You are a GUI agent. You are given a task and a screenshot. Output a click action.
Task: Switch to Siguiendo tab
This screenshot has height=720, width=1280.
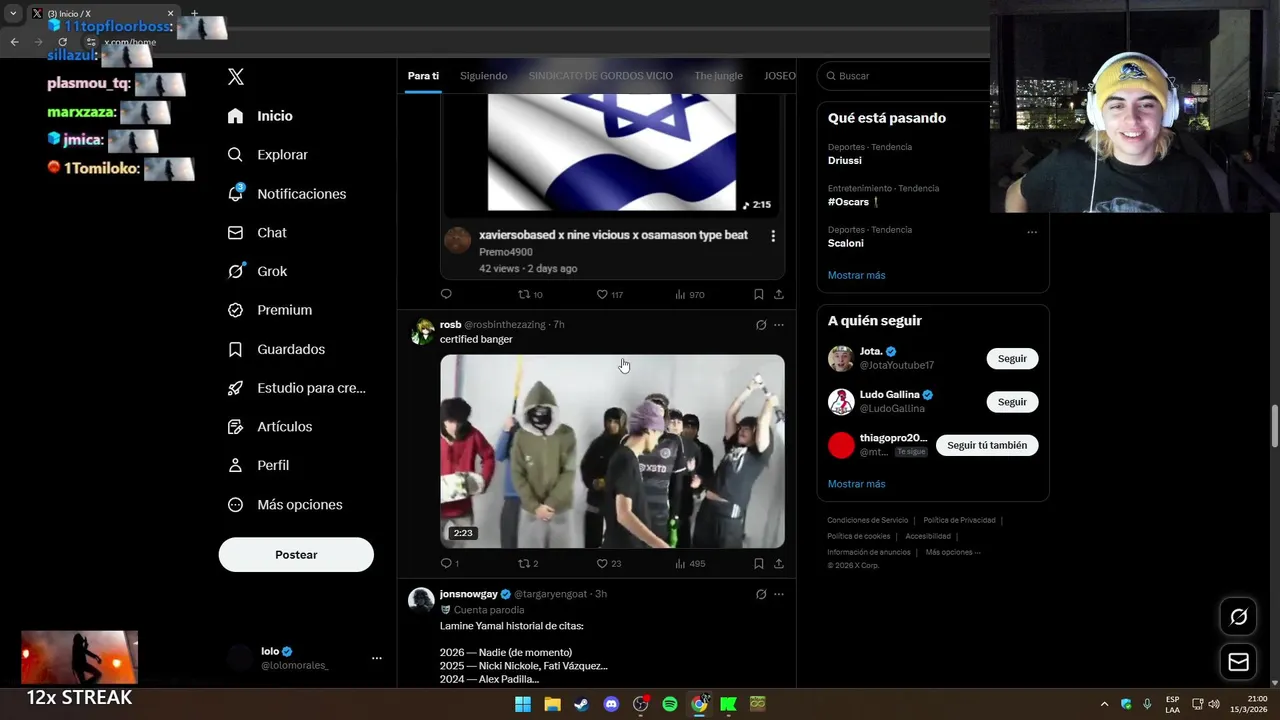pyautogui.click(x=483, y=76)
